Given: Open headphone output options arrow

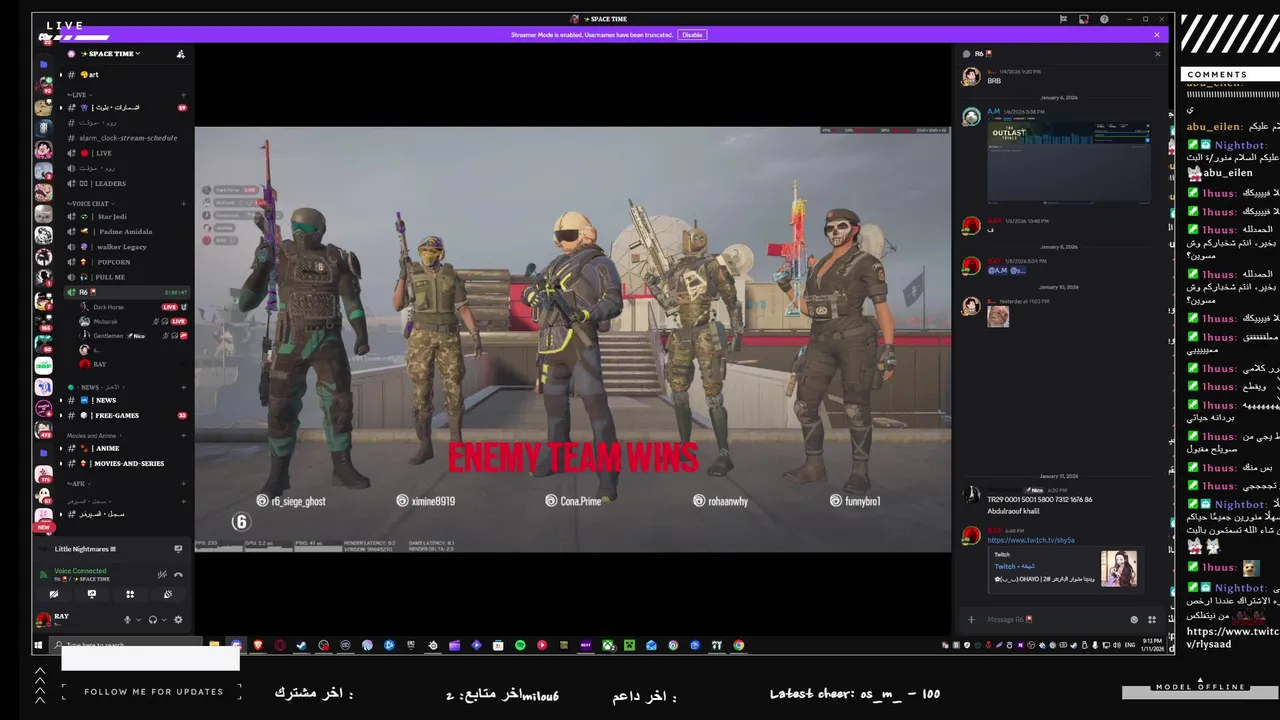Looking at the screenshot, I should click(164, 620).
